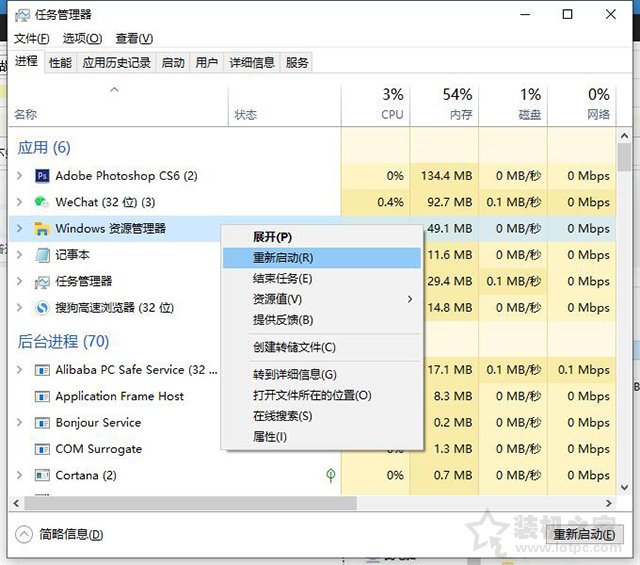Screen dimensions: 640x565
Task: Switch to the 启动 tab
Action: tap(173, 62)
